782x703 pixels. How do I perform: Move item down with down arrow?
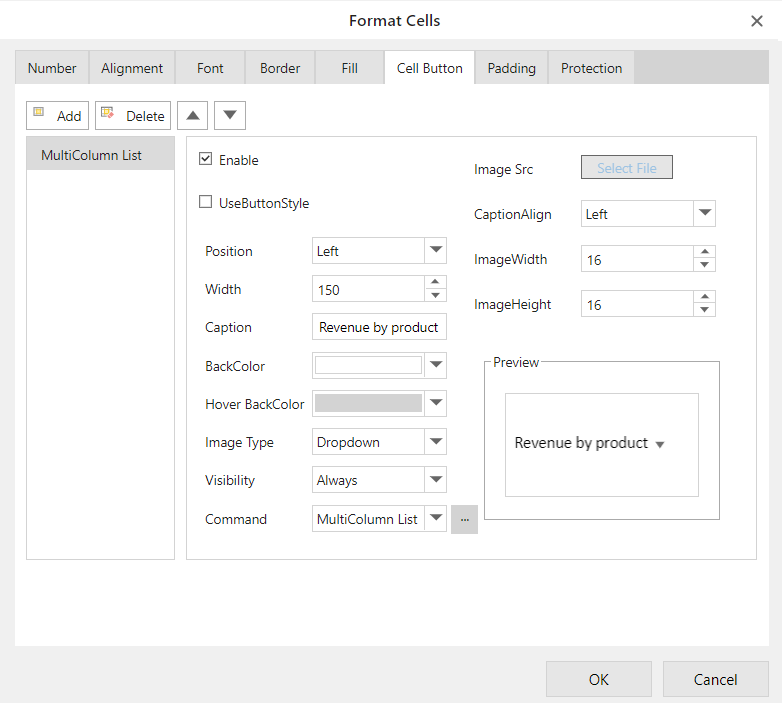click(230, 116)
